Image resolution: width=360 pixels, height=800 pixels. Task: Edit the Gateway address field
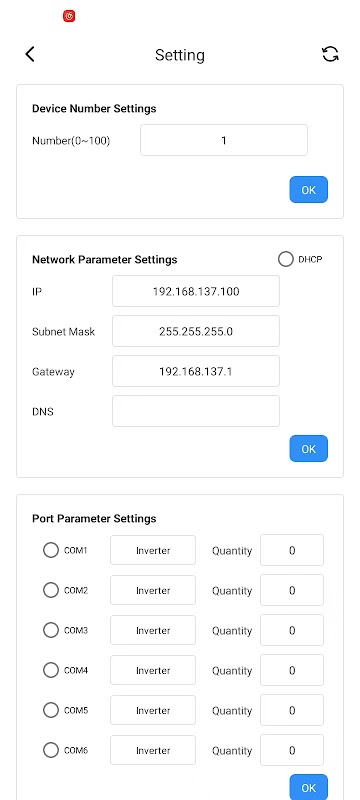coord(196,371)
